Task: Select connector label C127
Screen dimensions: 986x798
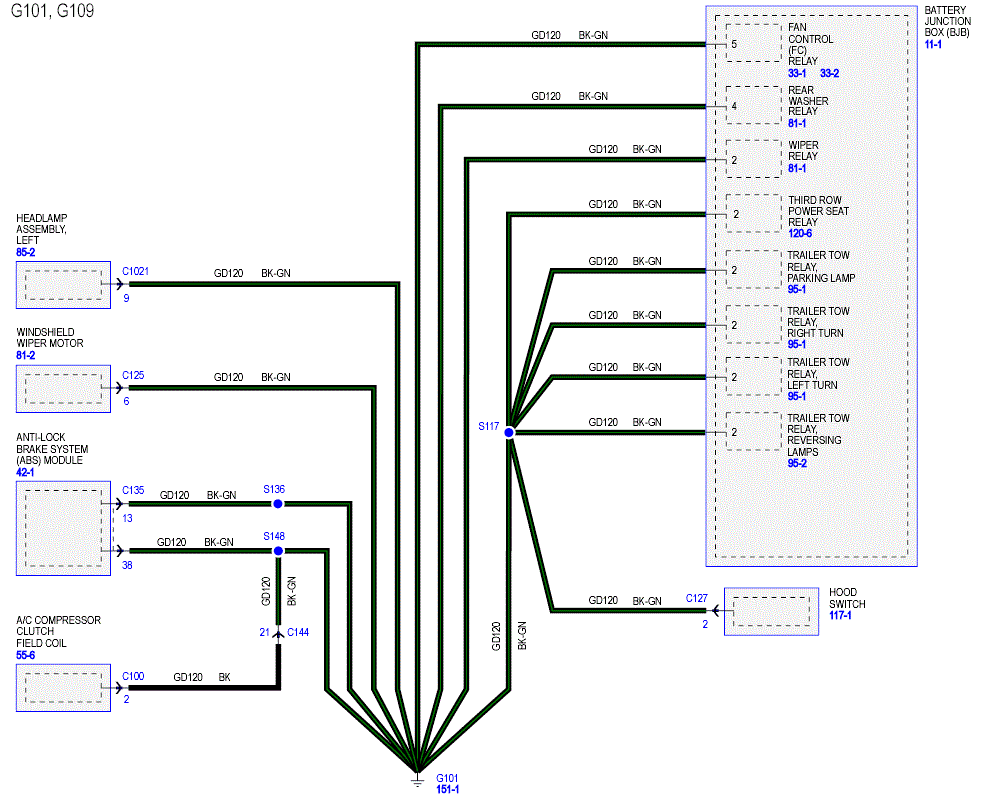Action: coord(697,598)
